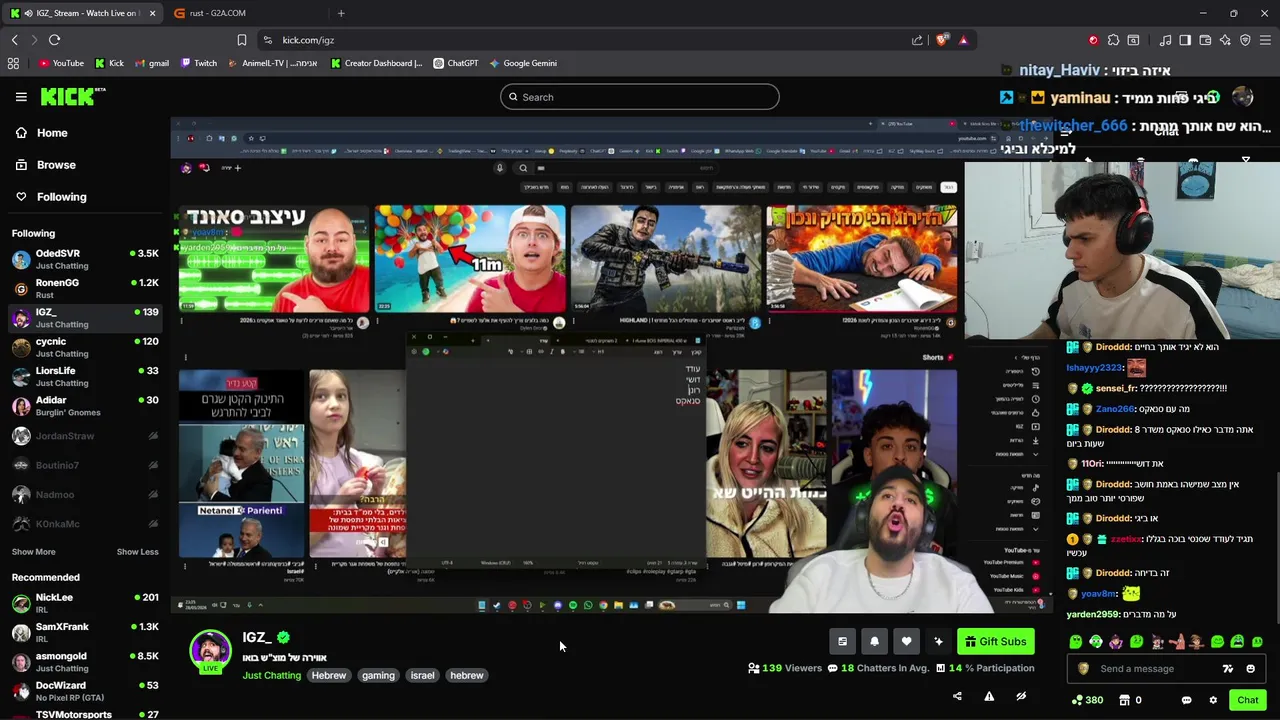Switch to rust - G2A.COM tab
The width and height of the screenshot is (1280, 720).
[x=245, y=13]
